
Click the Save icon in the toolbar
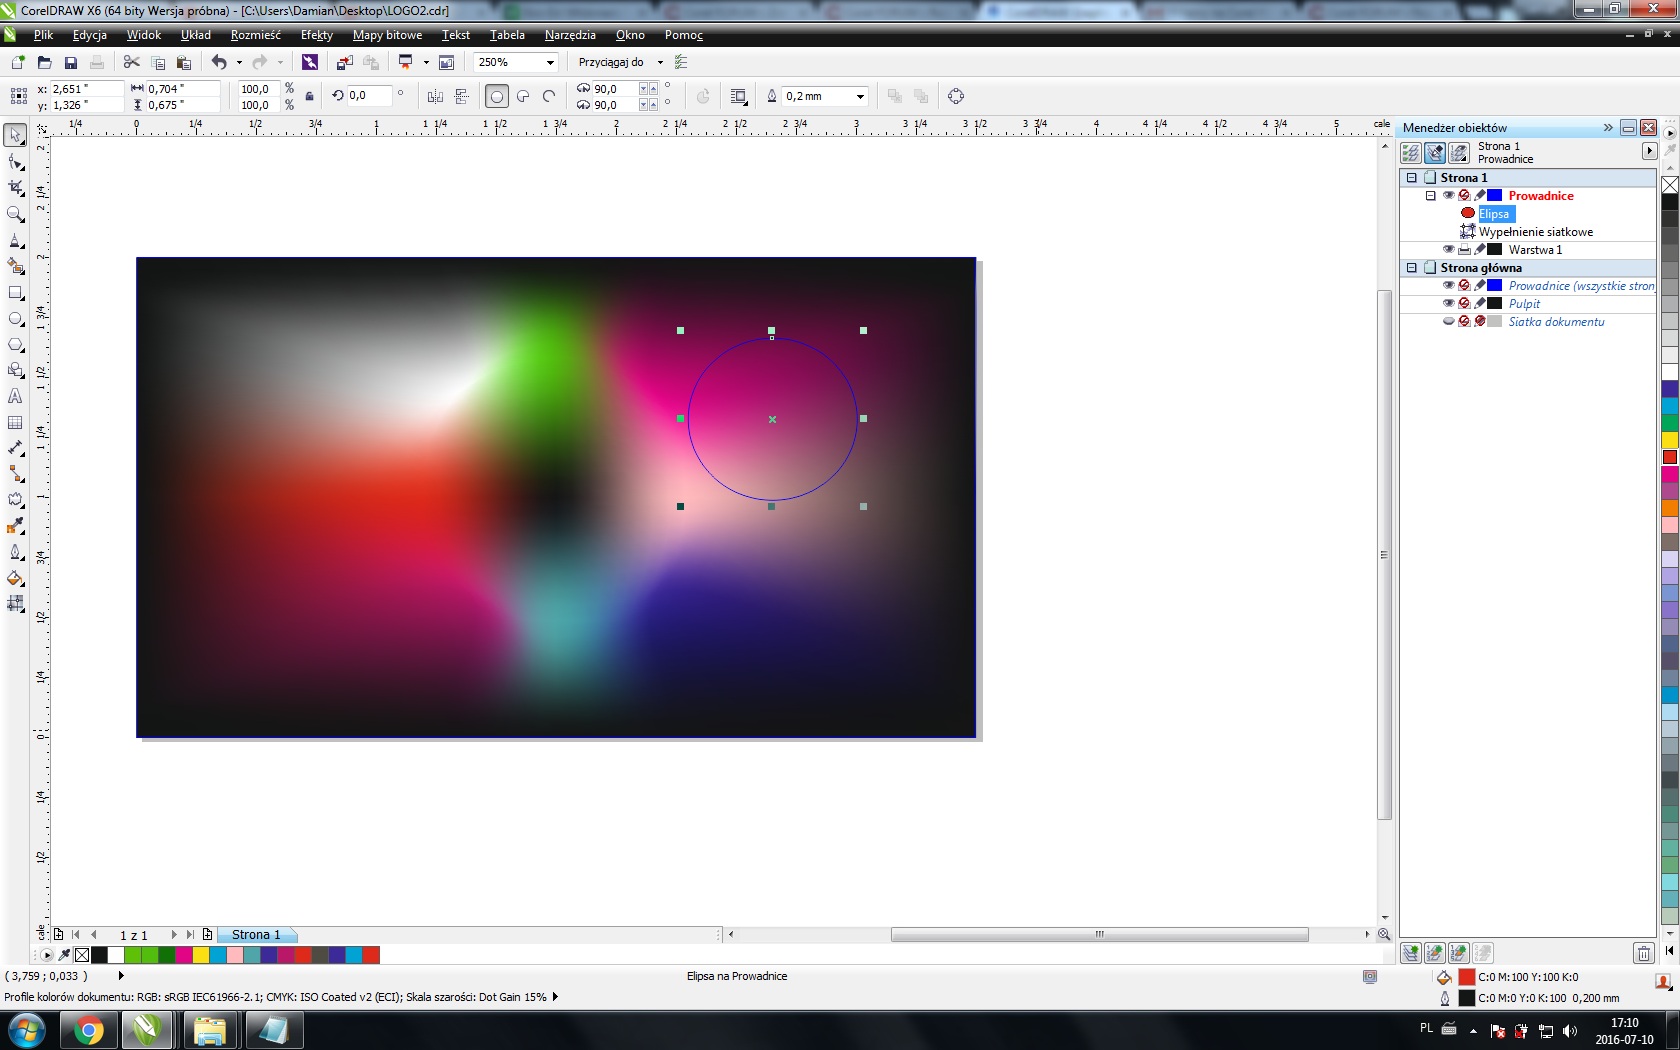70,62
